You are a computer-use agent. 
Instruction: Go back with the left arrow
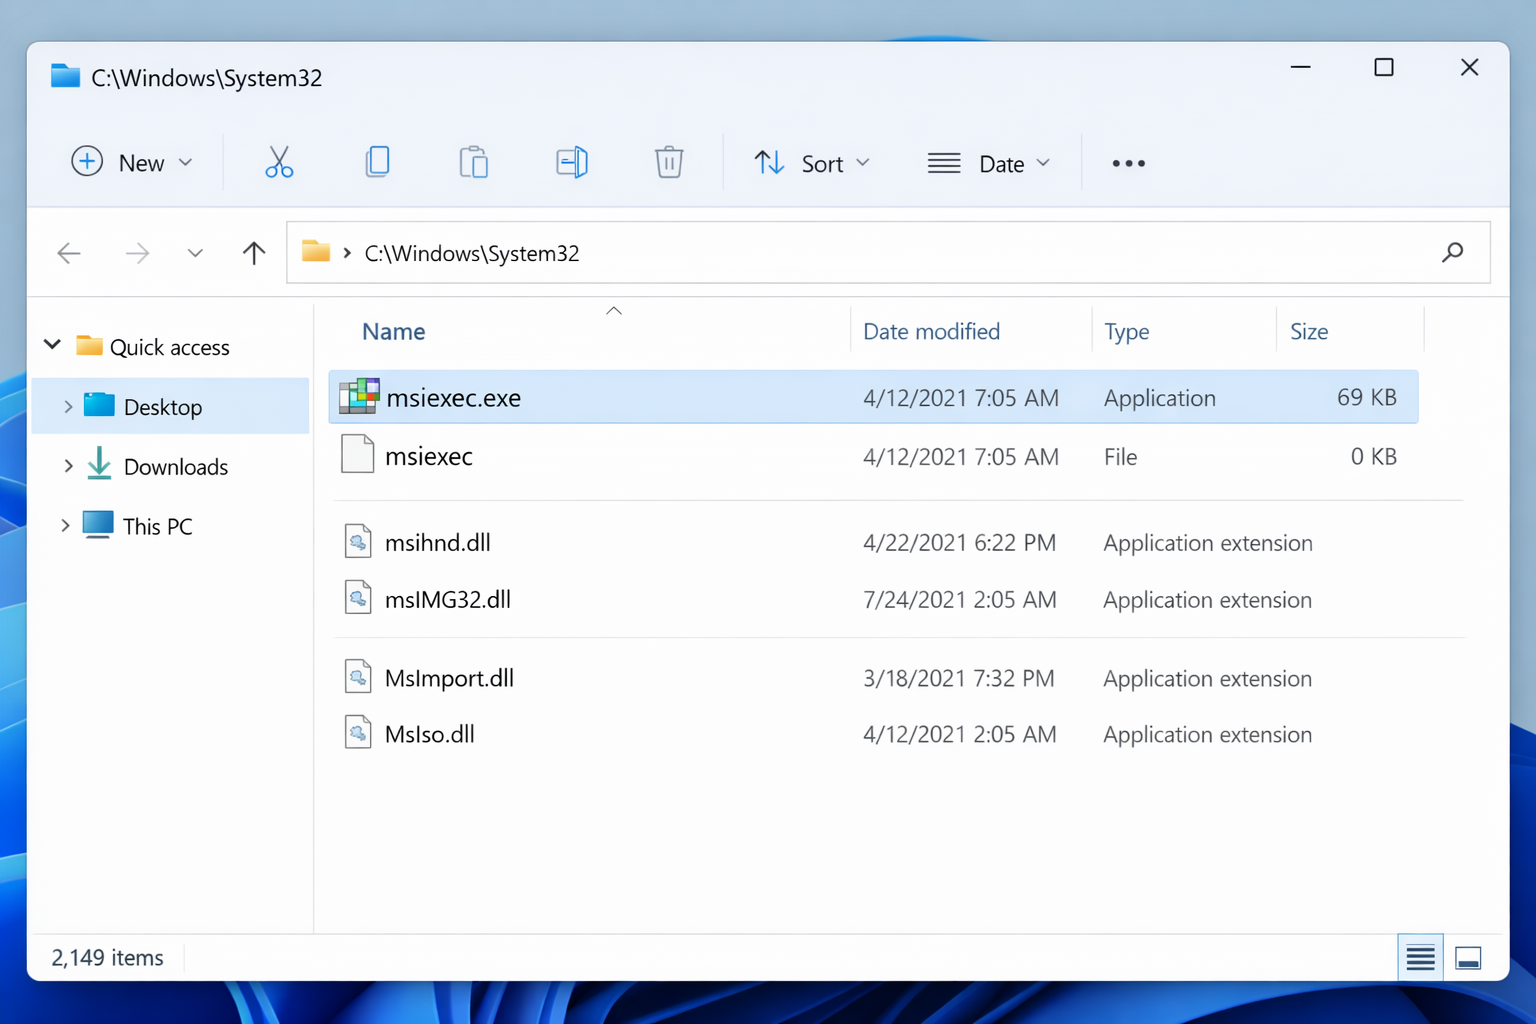click(x=69, y=253)
